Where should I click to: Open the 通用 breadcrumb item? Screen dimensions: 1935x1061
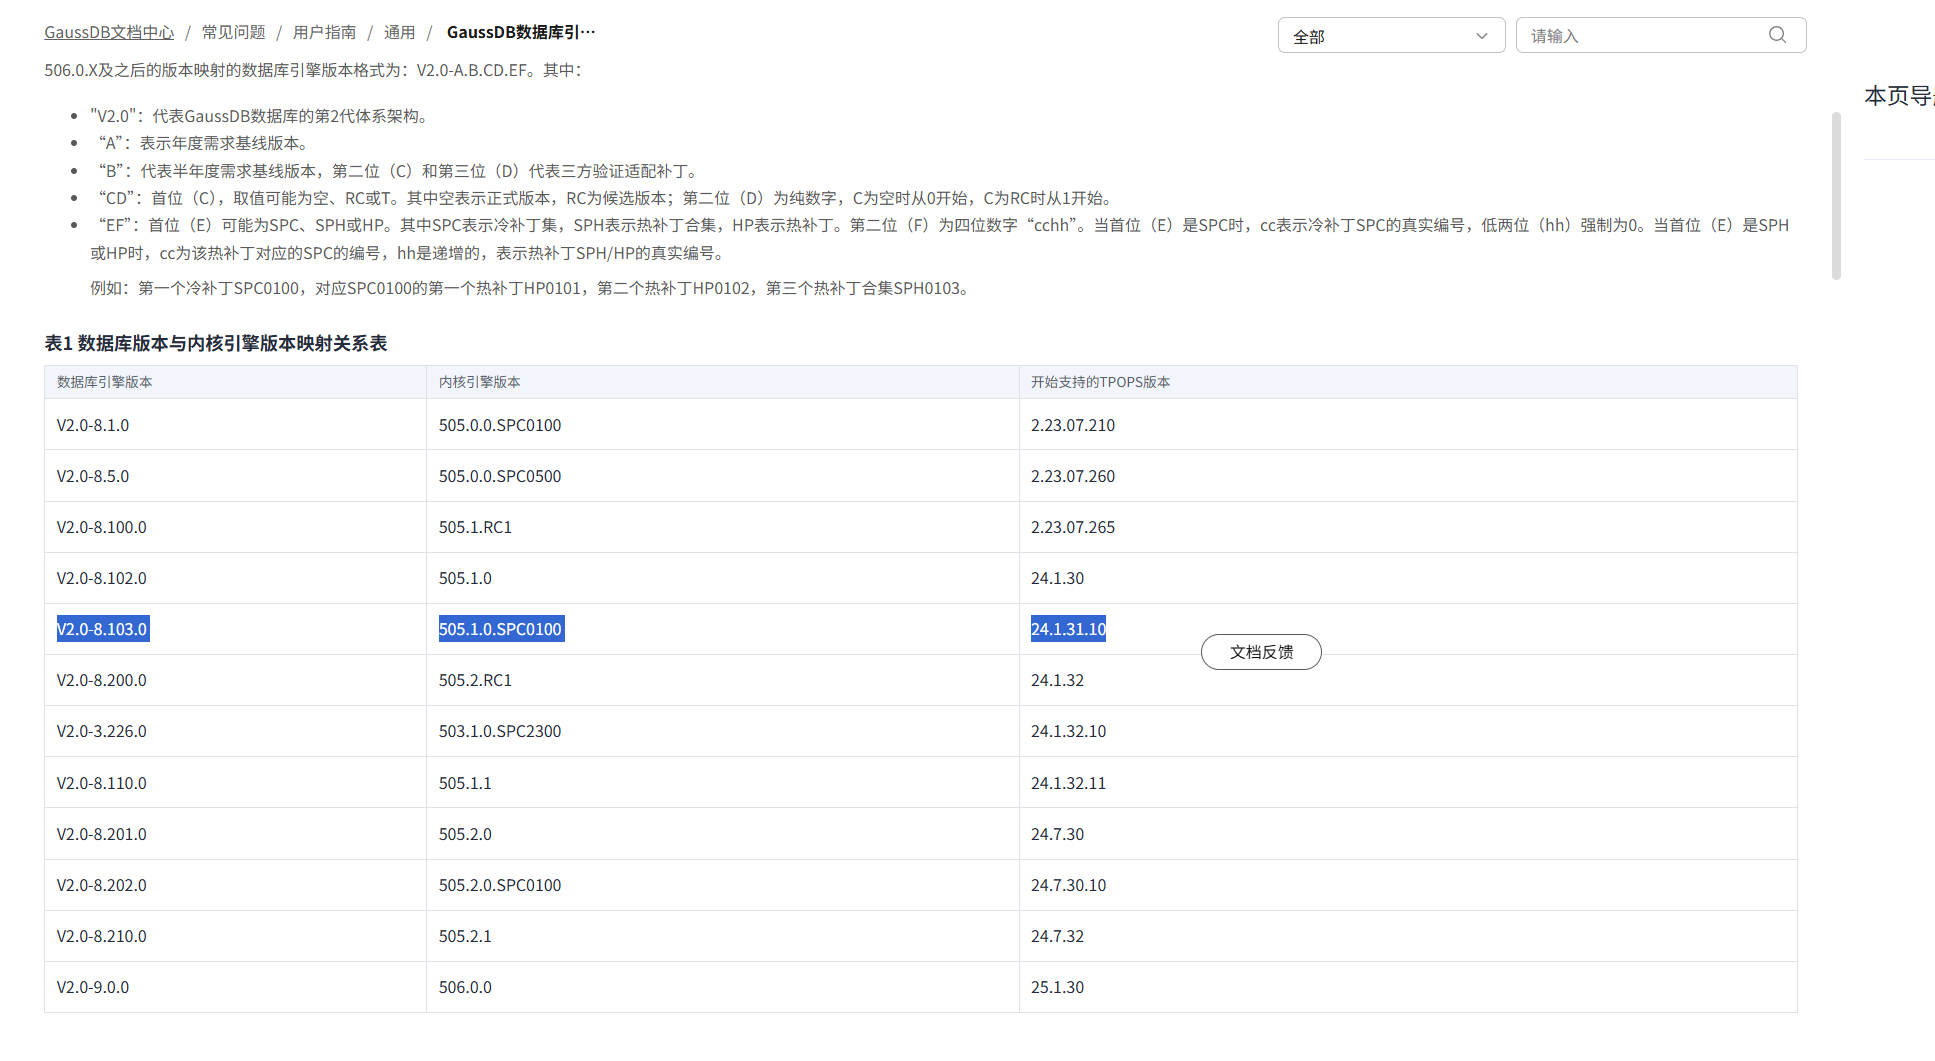[x=399, y=32]
